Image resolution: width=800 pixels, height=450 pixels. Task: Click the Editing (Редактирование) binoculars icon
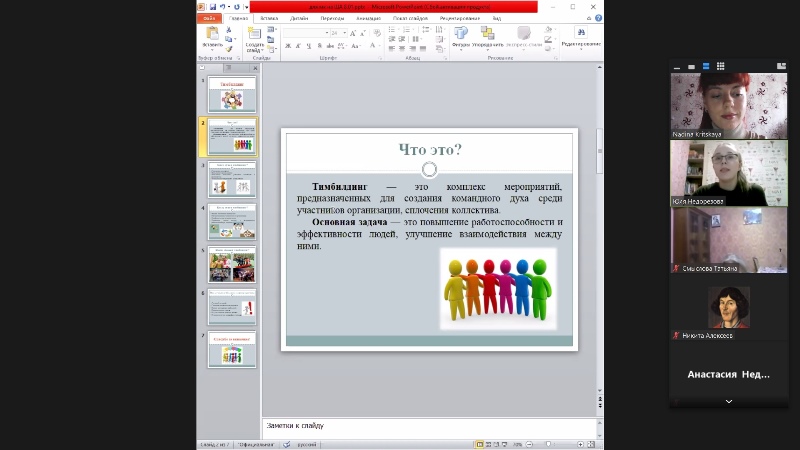(580, 34)
